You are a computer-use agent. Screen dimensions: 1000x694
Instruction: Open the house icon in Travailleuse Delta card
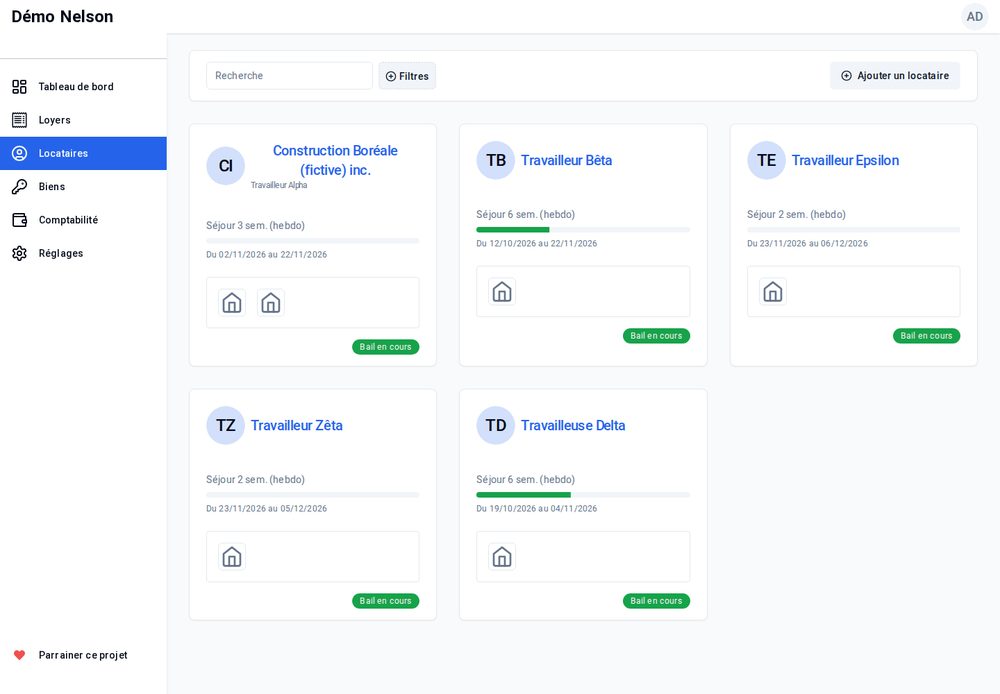click(503, 557)
